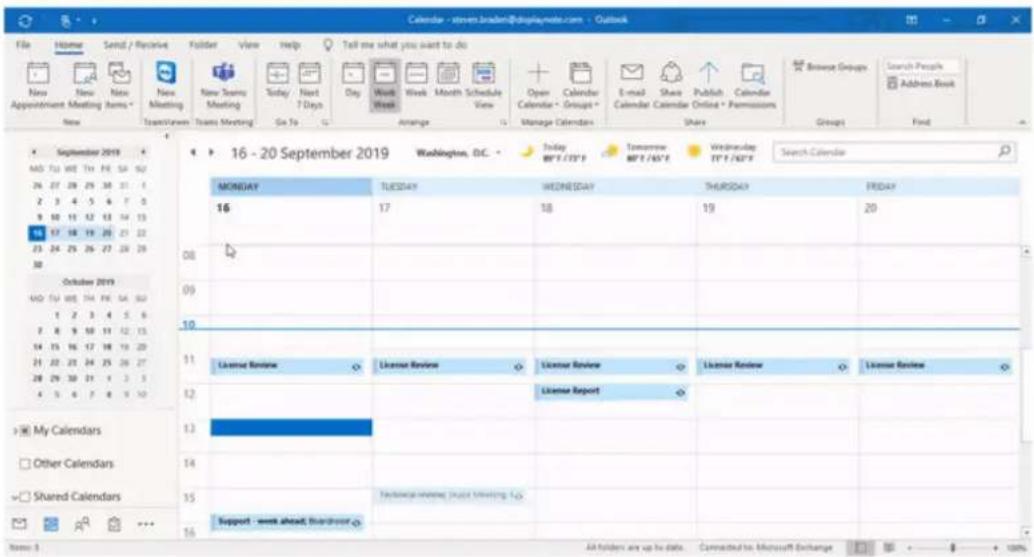Switch to full Week view
This screenshot has width=1034, height=557.
(x=415, y=80)
